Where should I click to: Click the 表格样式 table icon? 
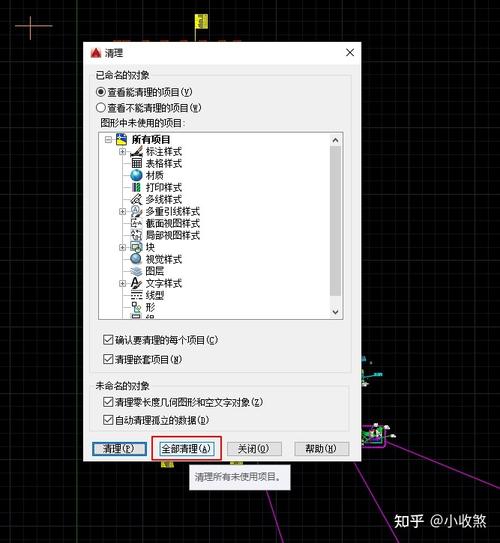(x=136, y=163)
